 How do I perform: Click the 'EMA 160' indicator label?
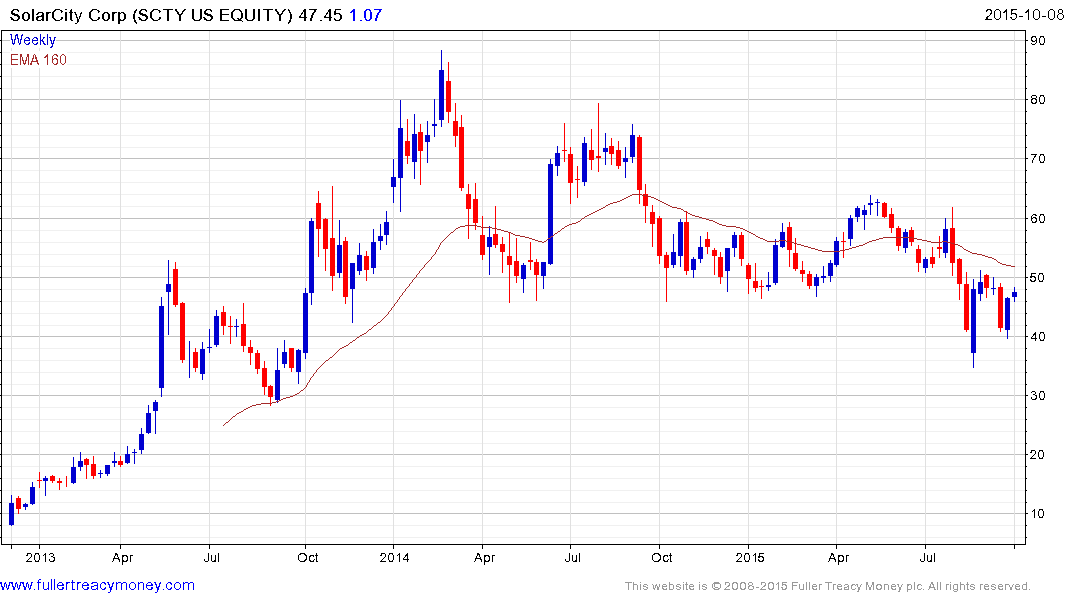(38, 60)
